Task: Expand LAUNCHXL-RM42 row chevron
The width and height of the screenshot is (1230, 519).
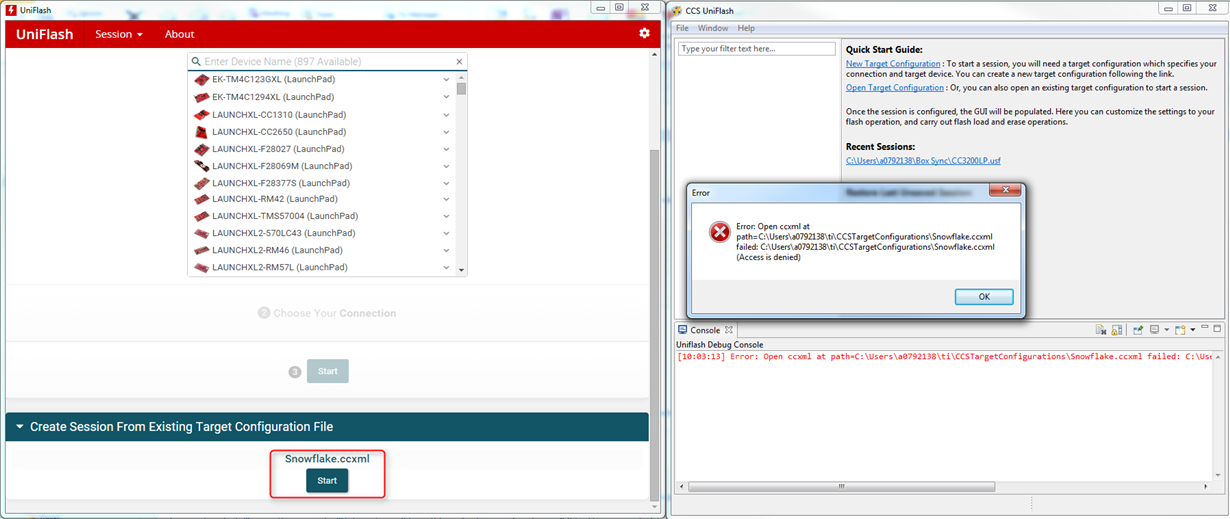Action: (x=446, y=199)
